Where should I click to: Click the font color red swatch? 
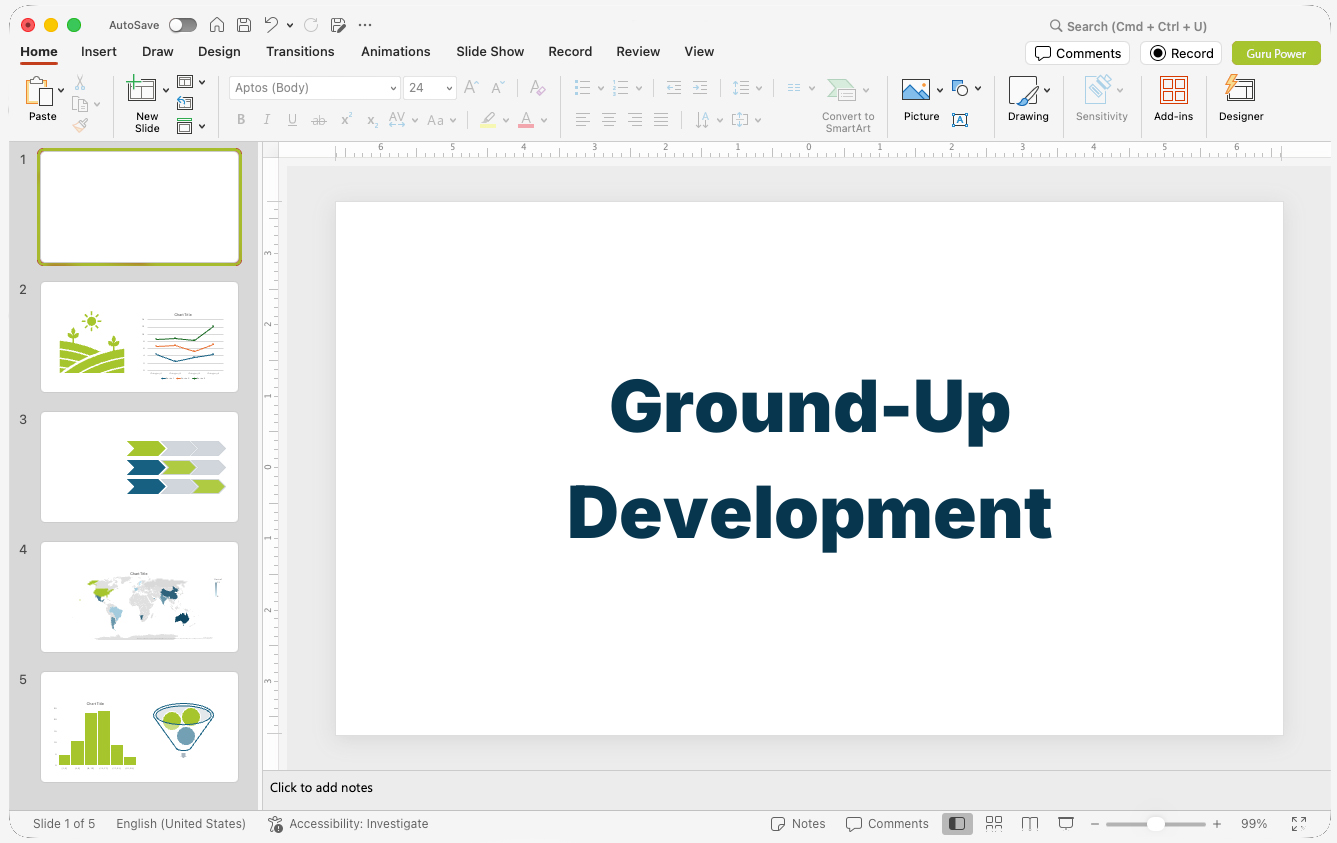[x=526, y=120]
